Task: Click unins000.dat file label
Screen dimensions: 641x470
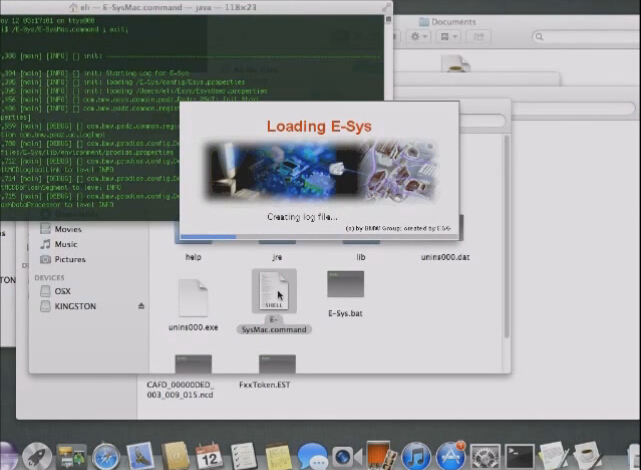Action: coord(445,257)
